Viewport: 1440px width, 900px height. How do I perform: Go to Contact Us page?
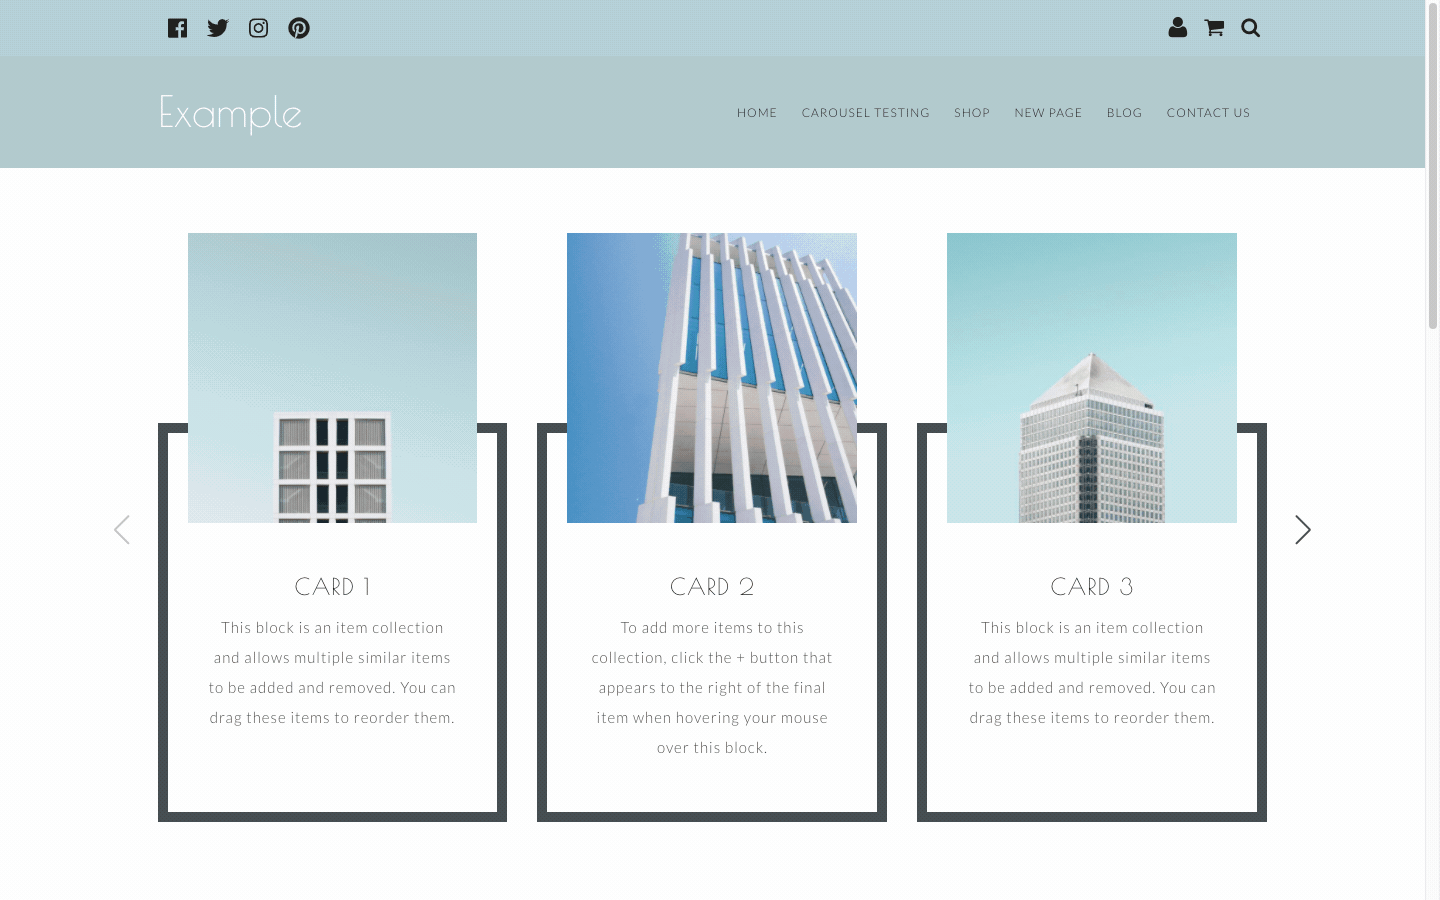click(x=1208, y=113)
